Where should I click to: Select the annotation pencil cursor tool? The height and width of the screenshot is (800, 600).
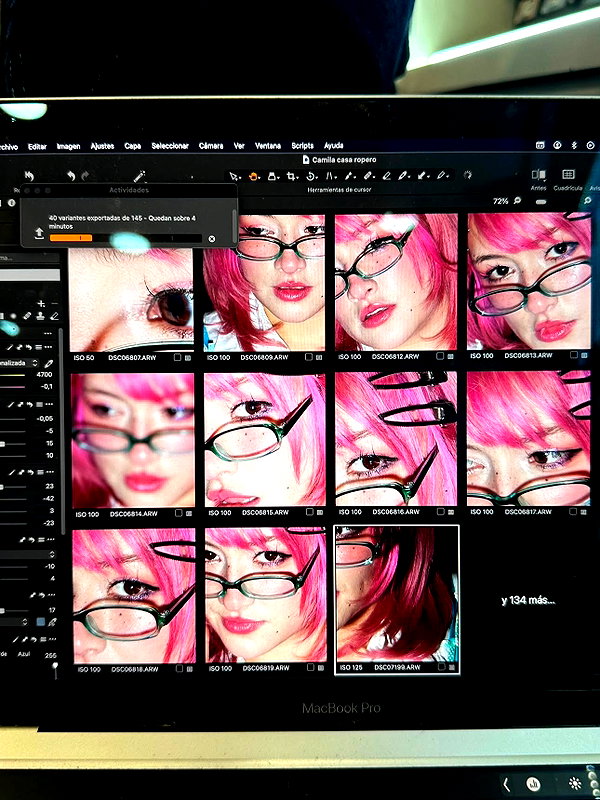[441, 177]
